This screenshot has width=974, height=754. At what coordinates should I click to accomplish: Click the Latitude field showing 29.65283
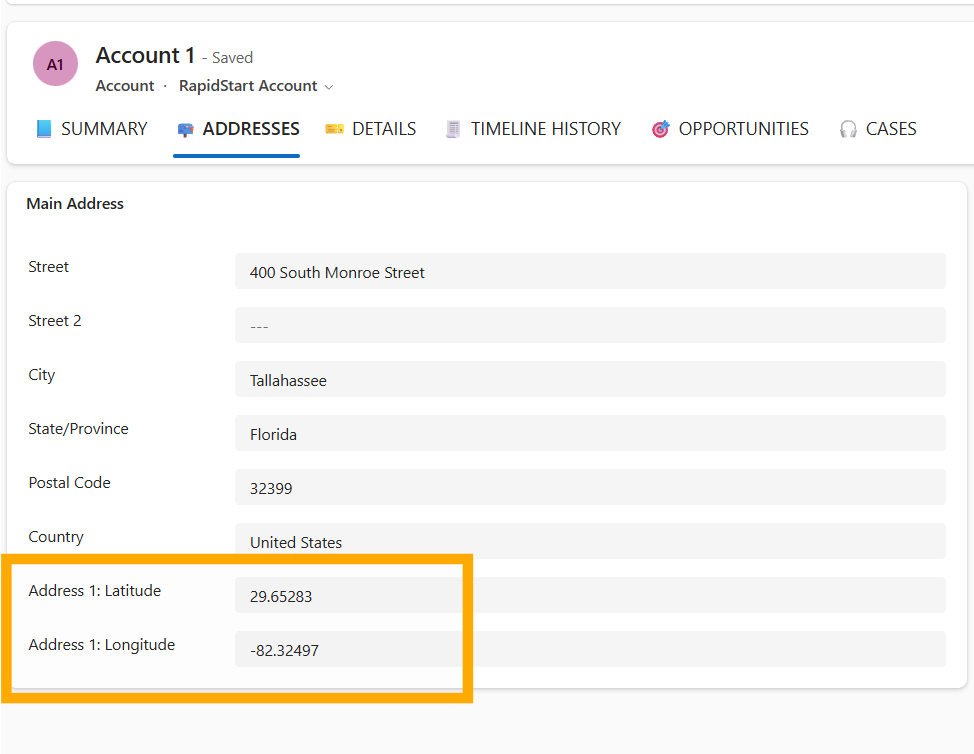[590, 596]
